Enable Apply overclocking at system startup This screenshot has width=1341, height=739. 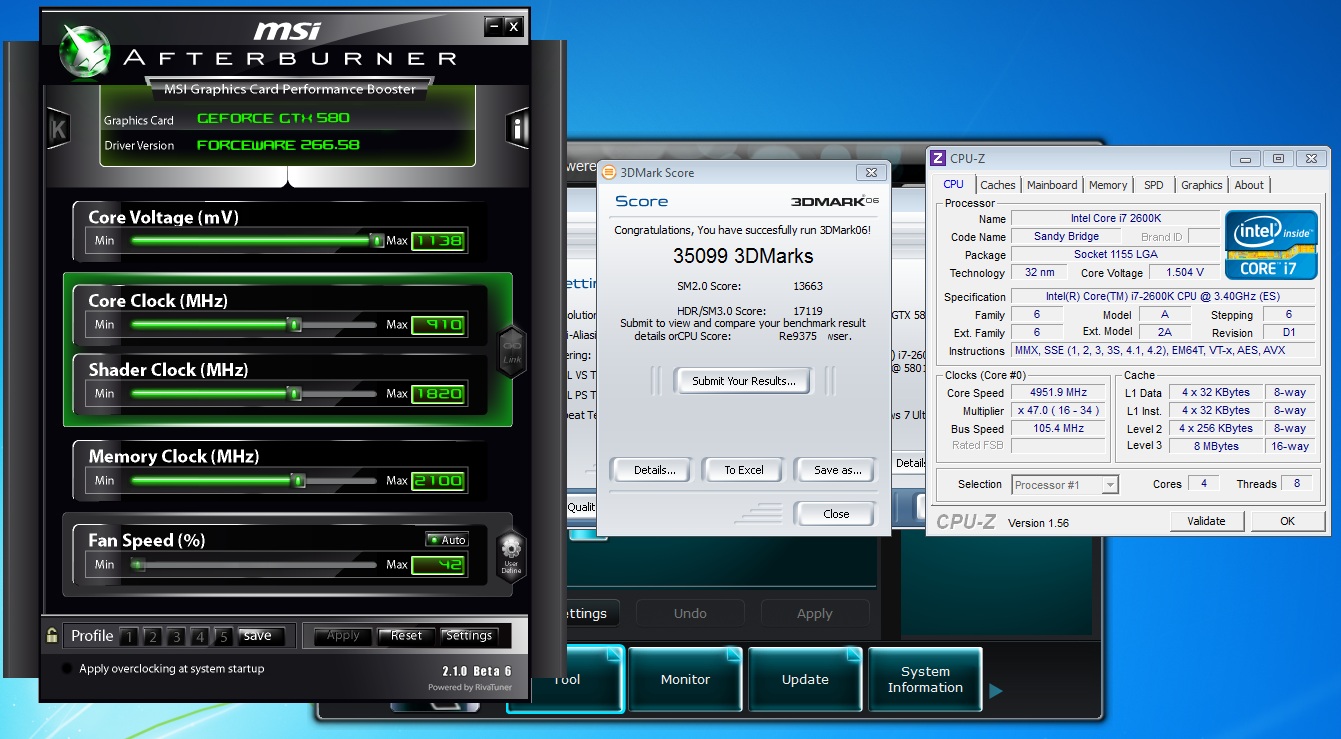click(x=67, y=669)
